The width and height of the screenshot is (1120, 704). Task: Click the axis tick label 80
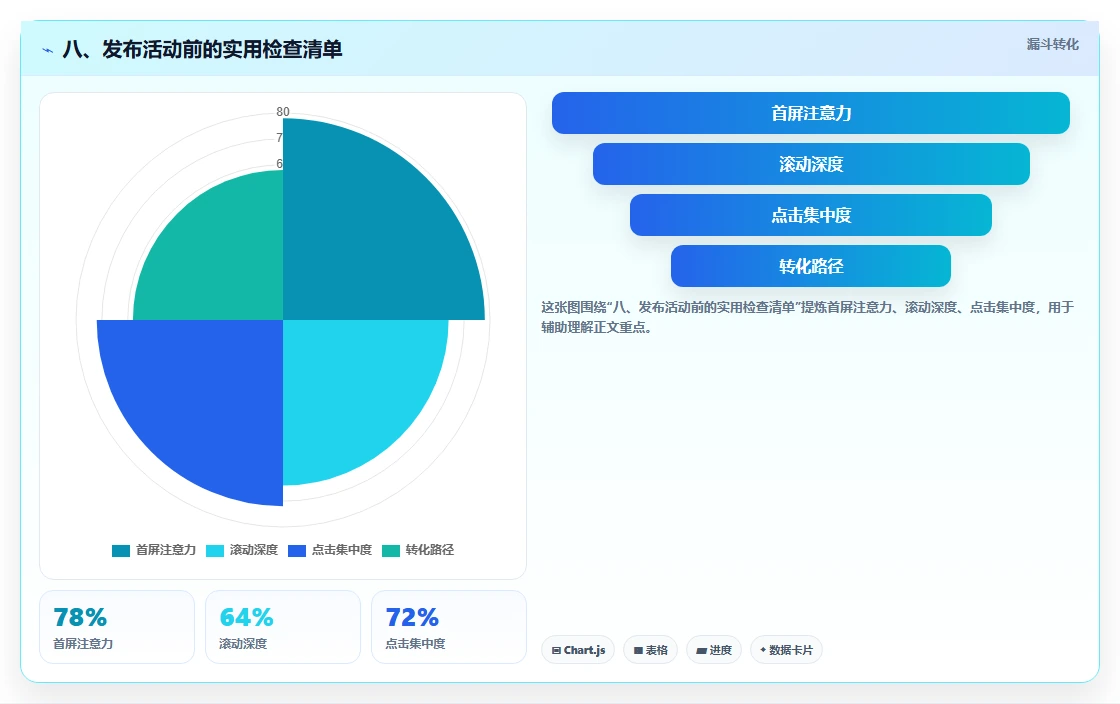[x=283, y=111]
